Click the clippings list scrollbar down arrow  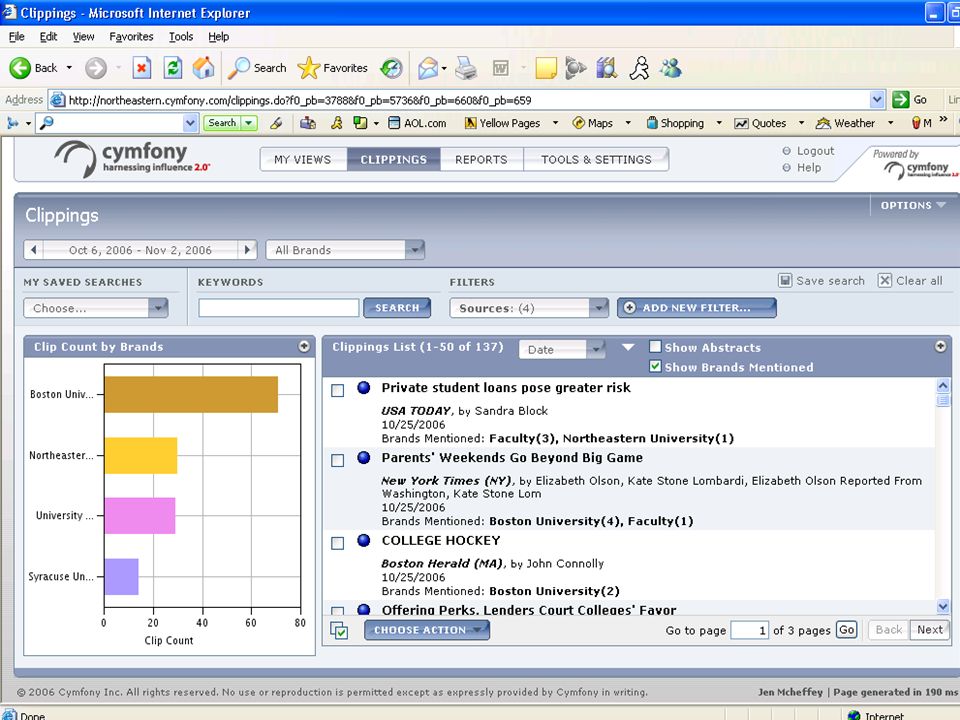point(943,607)
